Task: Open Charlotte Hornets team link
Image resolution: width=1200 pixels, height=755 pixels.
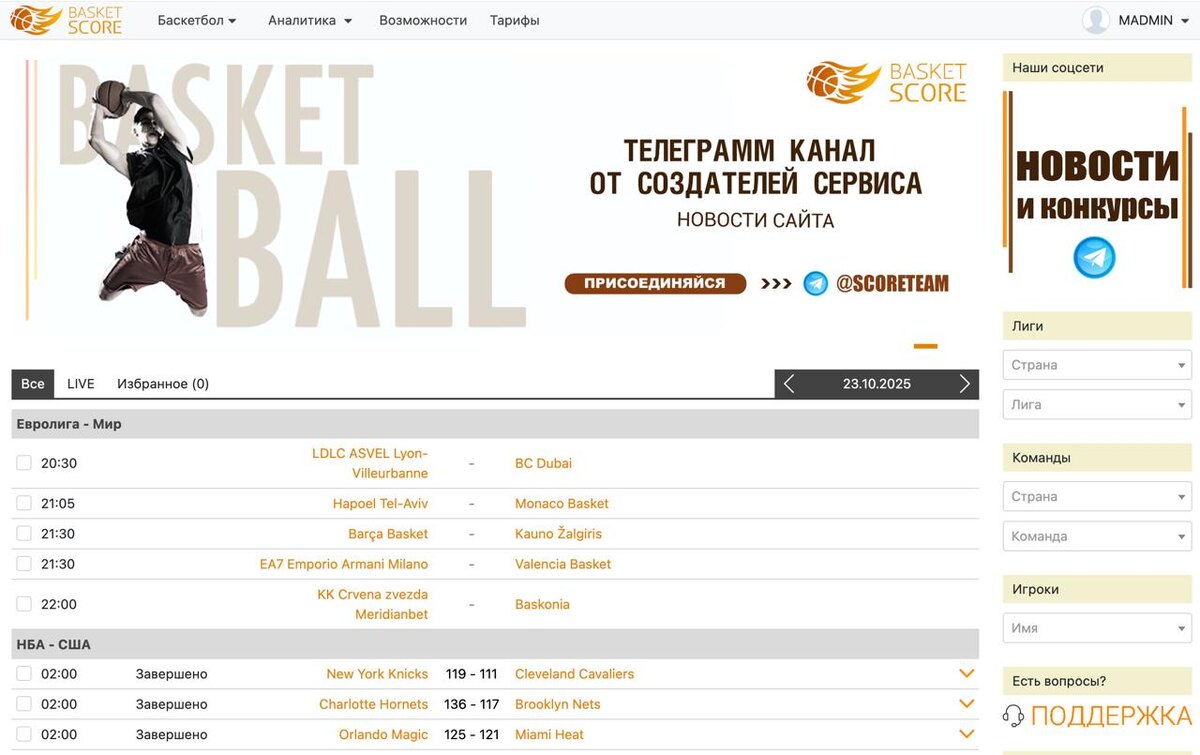Action: tap(373, 704)
